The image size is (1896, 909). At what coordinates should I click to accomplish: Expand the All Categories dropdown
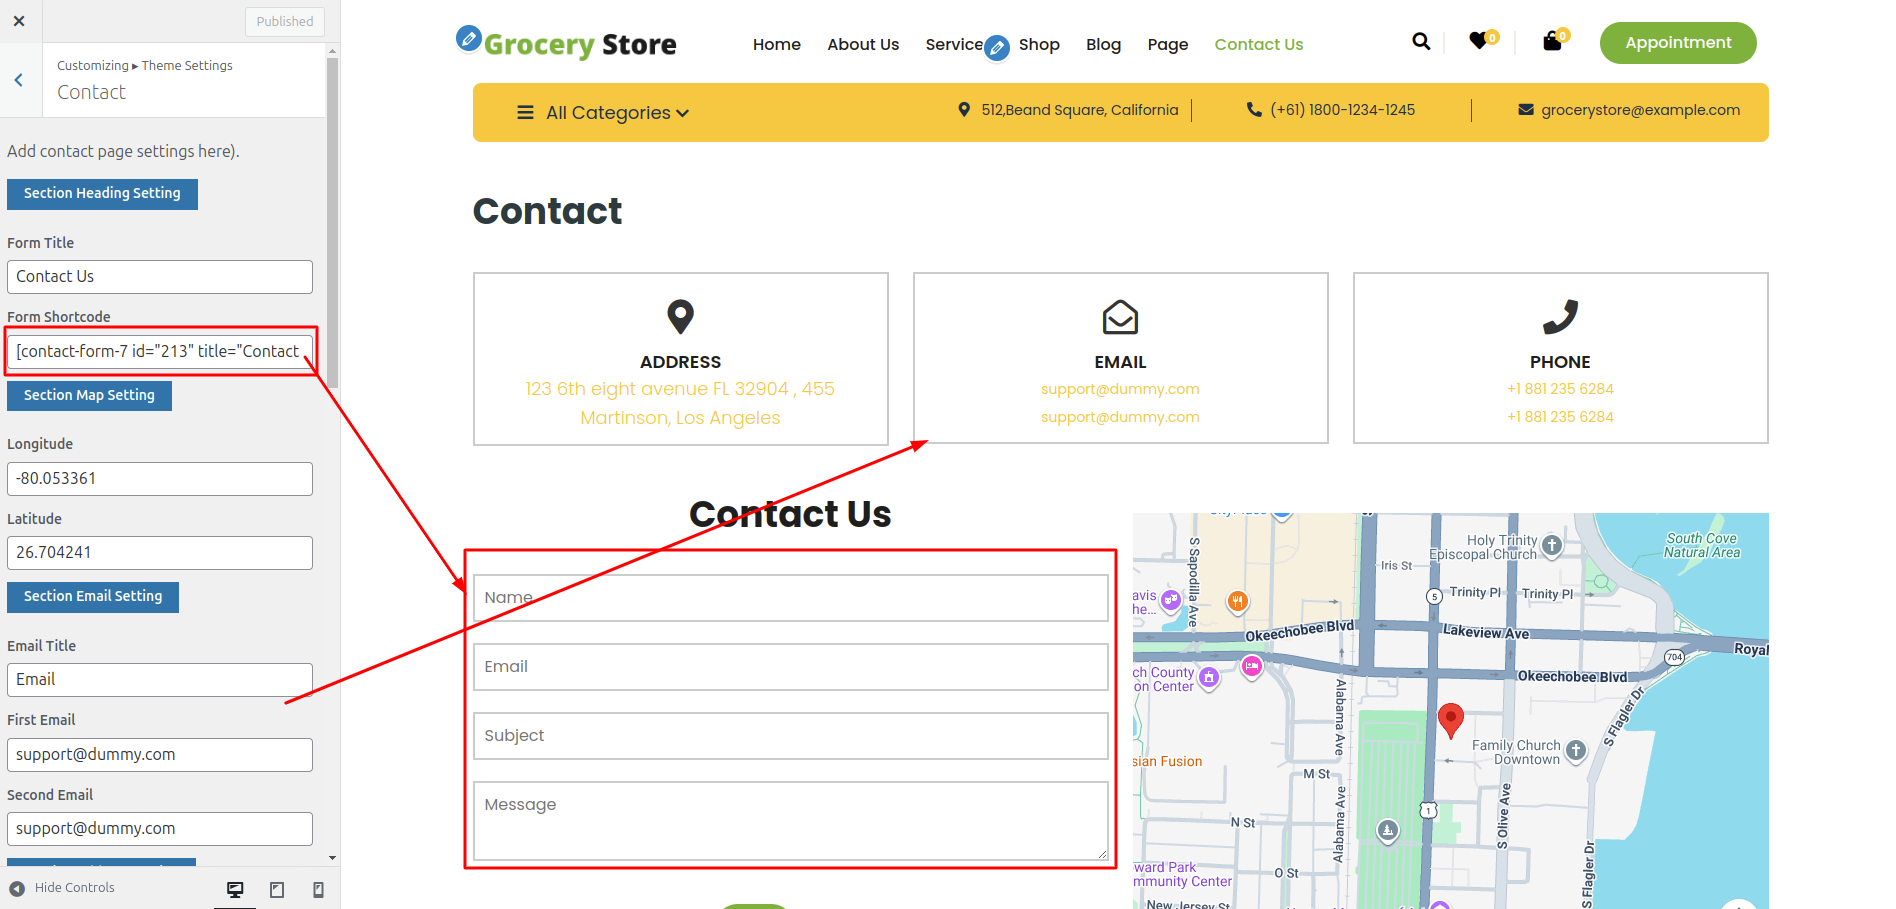[617, 113]
